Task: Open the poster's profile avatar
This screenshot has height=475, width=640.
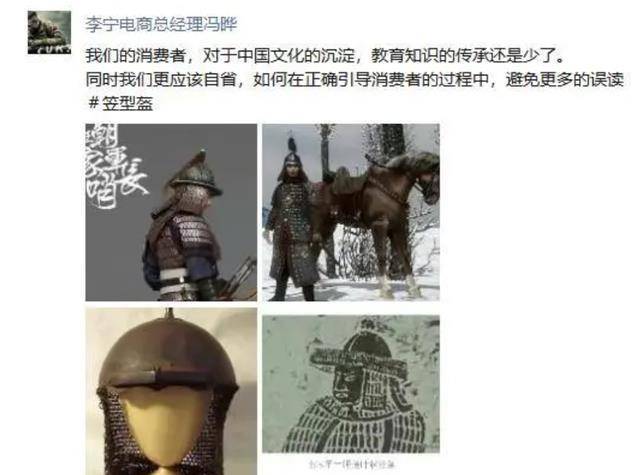Action: tap(49, 32)
